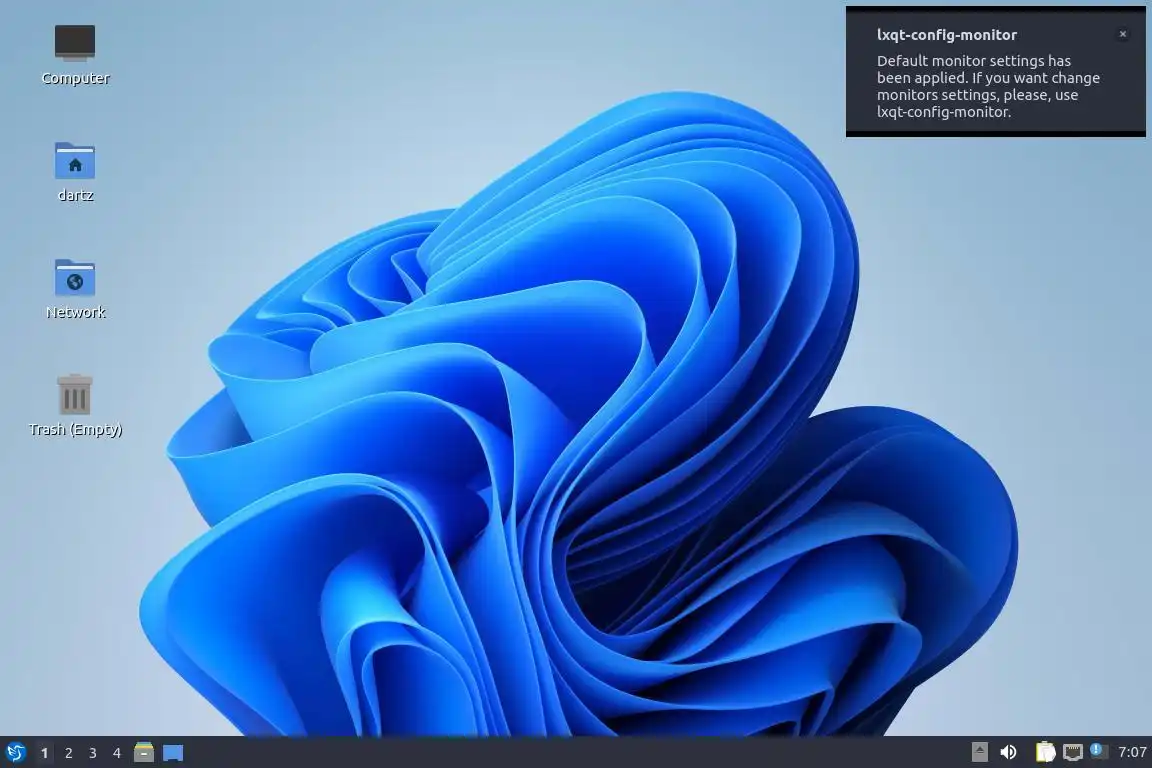
Task: Select the Trash (Empty) desktop icon
Action: click(x=75, y=406)
